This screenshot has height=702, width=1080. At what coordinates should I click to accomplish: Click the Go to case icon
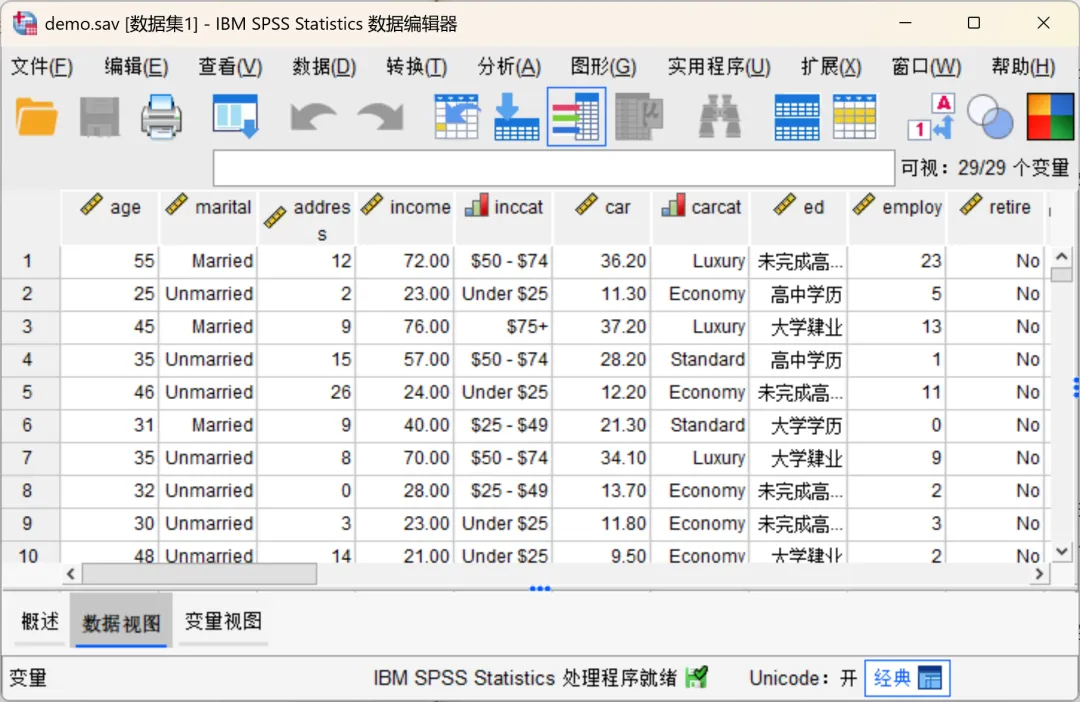coord(456,116)
